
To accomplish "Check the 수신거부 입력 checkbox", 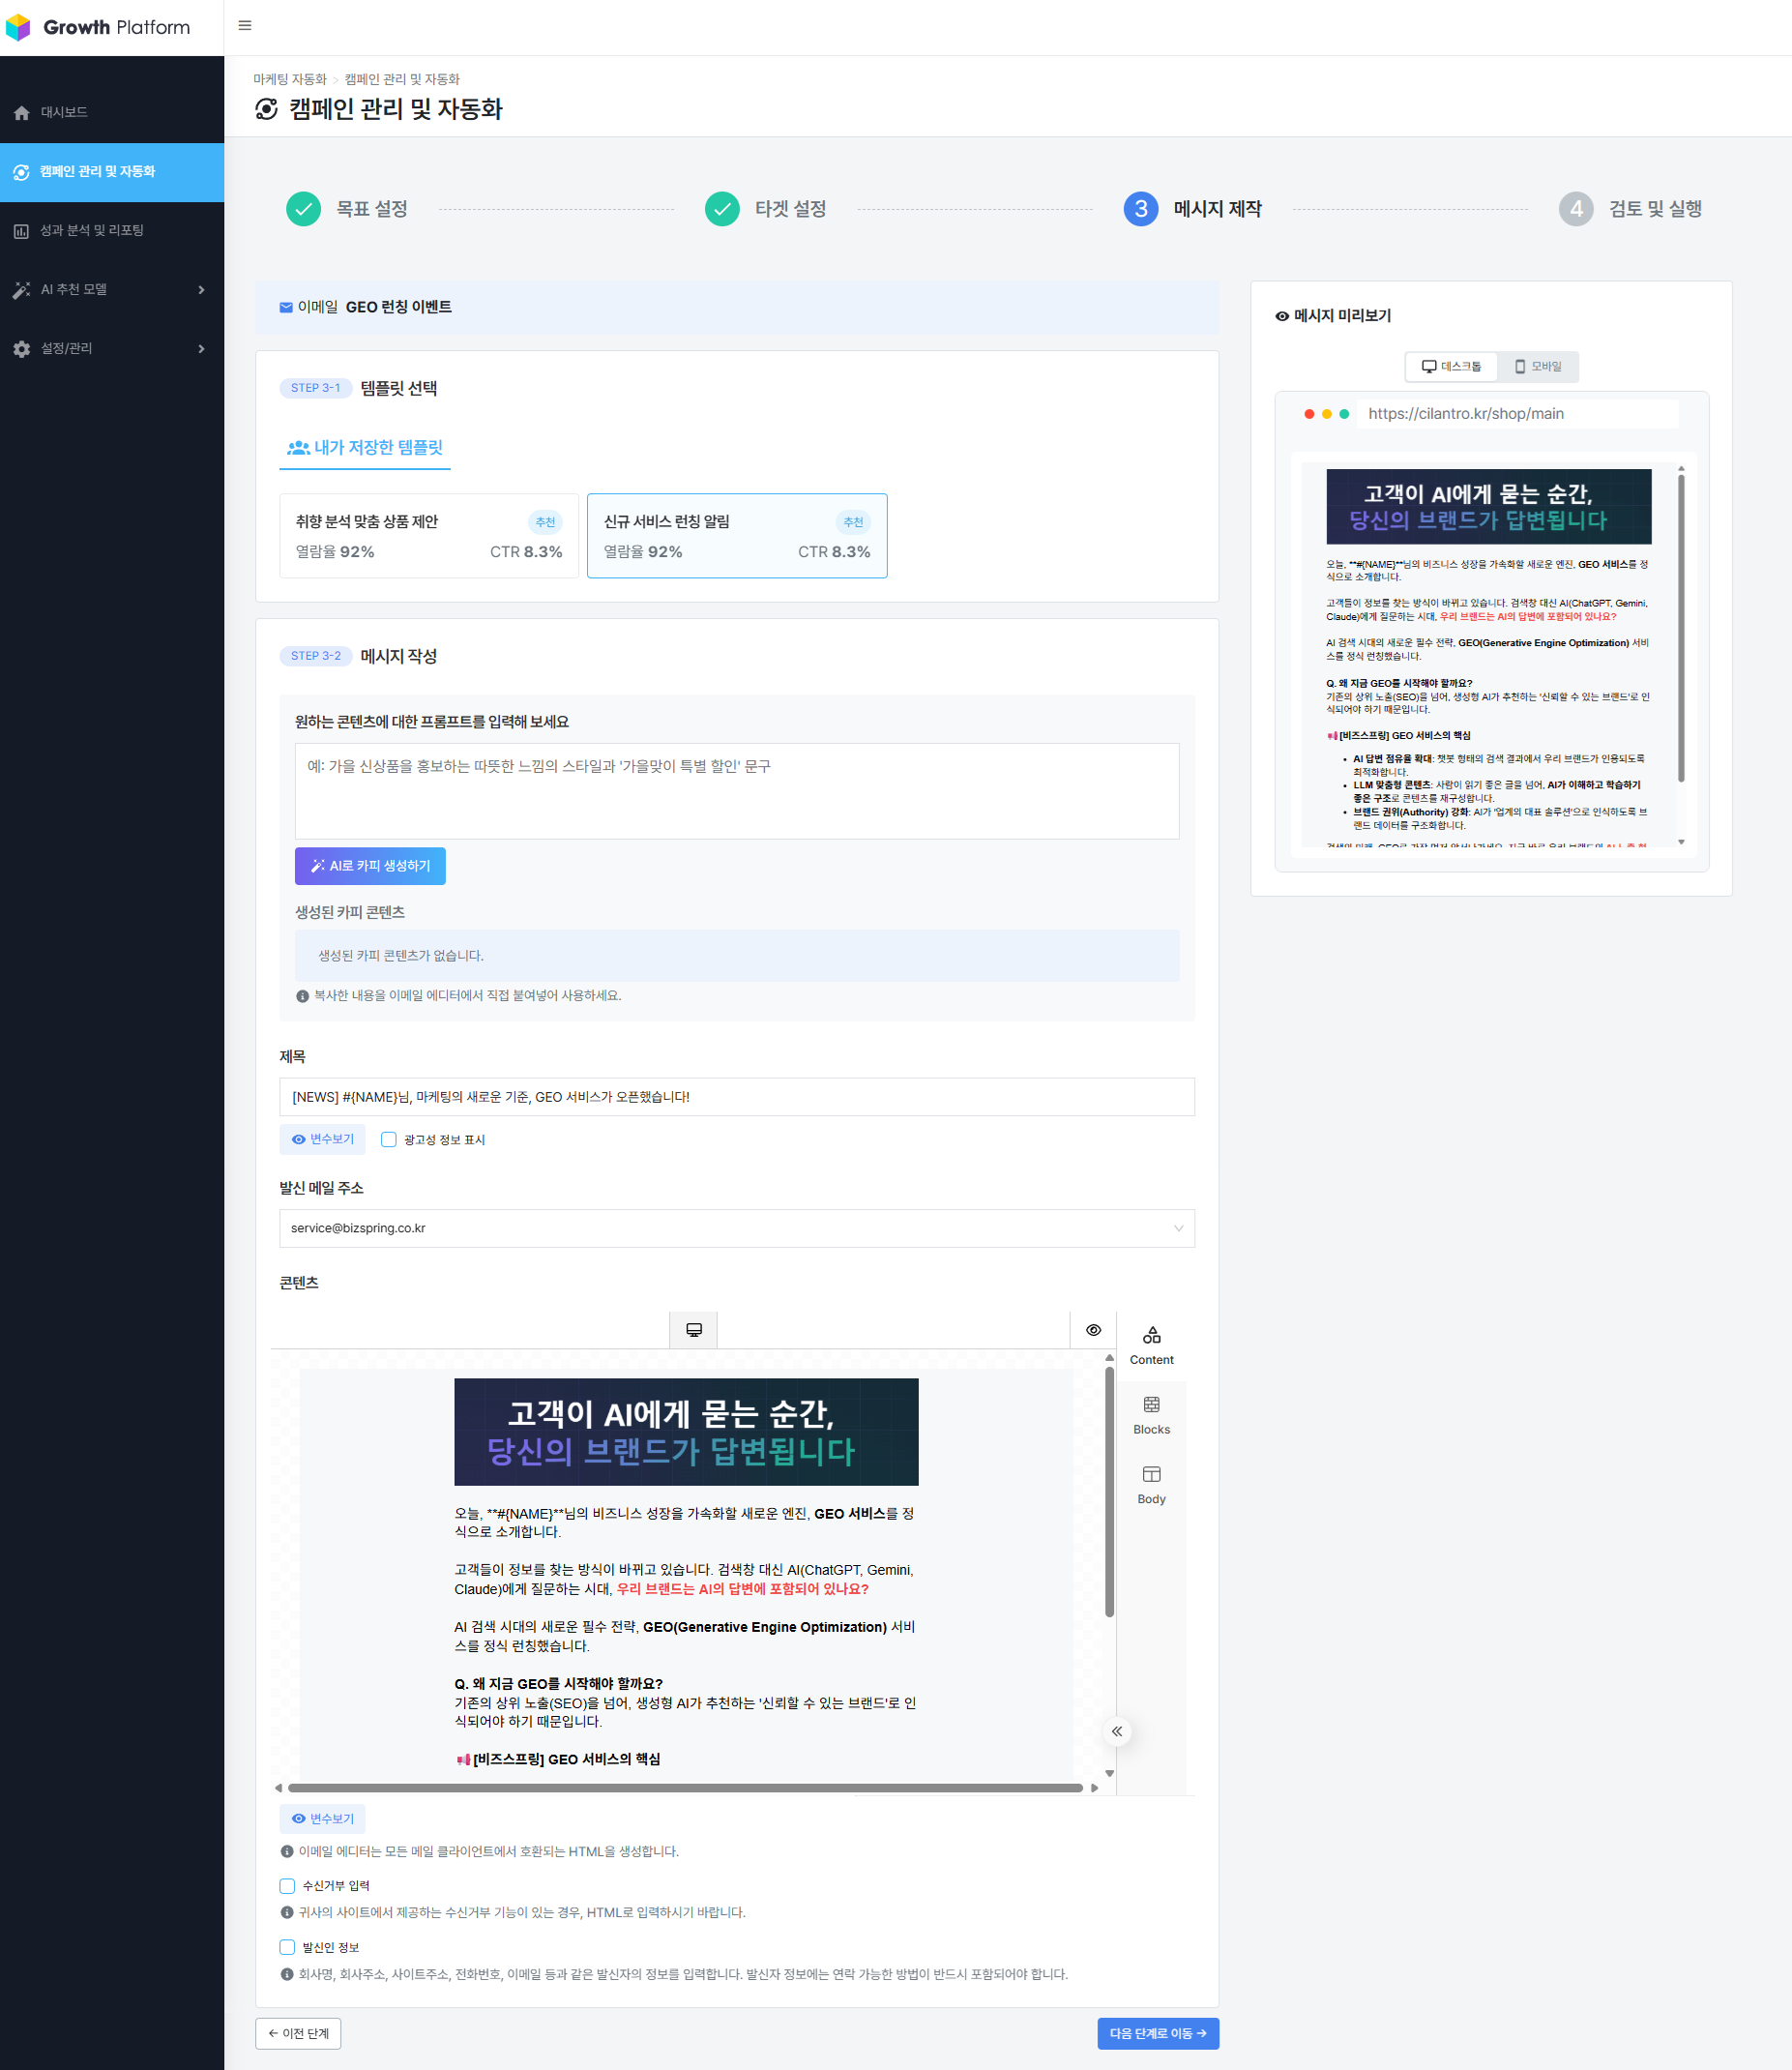I will [x=287, y=1886].
